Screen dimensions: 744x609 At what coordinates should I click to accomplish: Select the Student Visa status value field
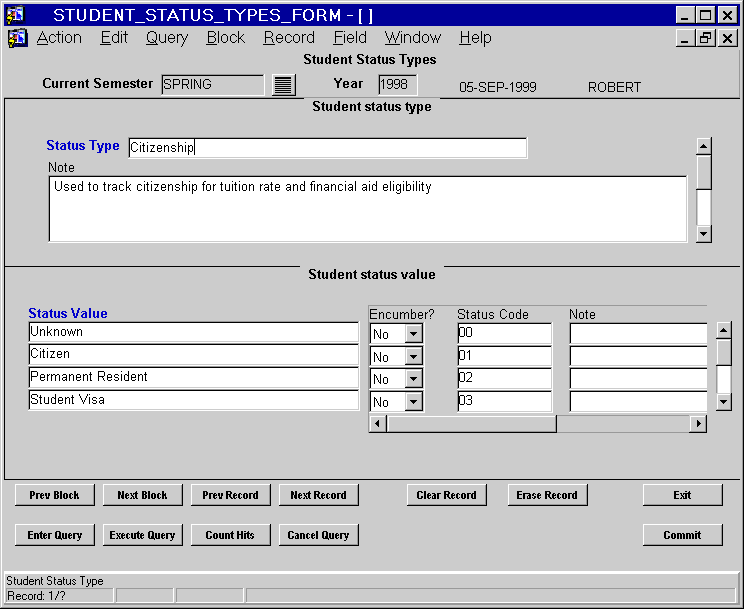(x=194, y=400)
